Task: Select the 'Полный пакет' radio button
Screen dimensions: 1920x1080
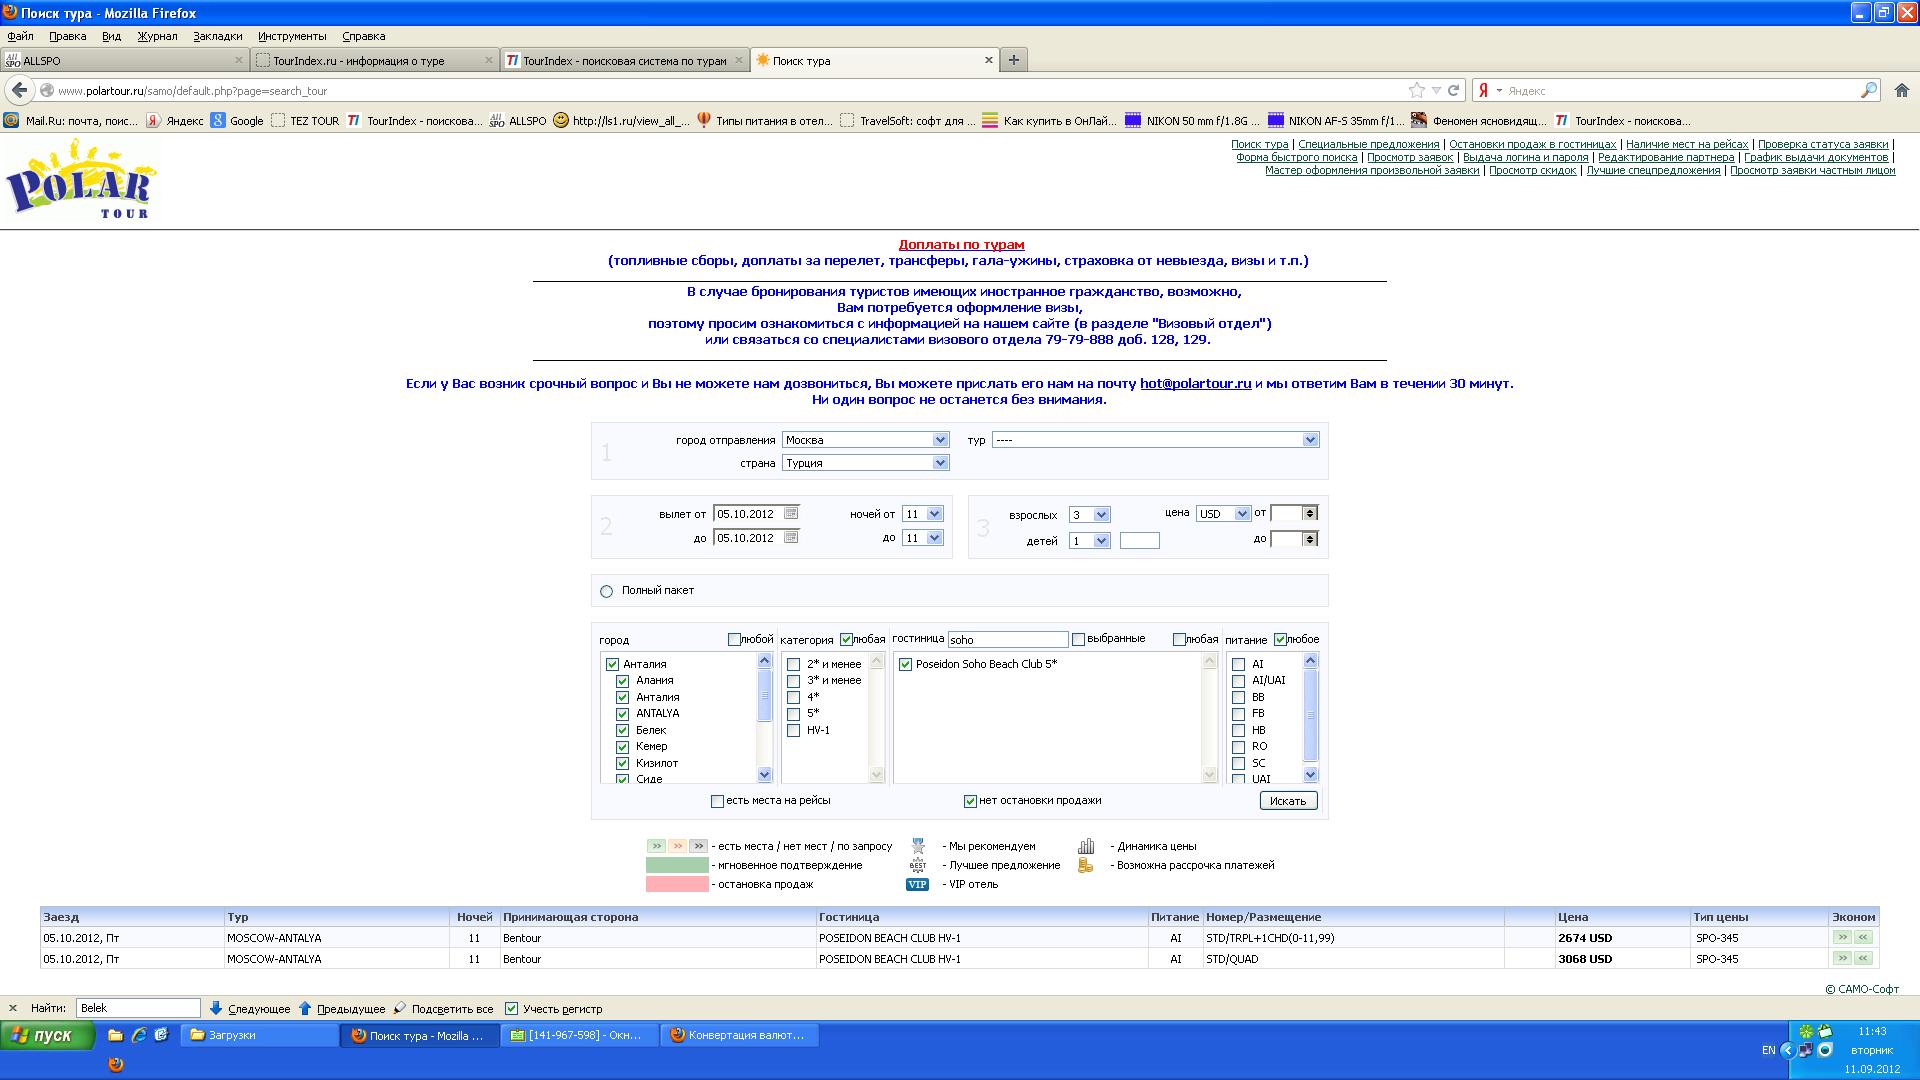Action: pyautogui.click(x=606, y=591)
